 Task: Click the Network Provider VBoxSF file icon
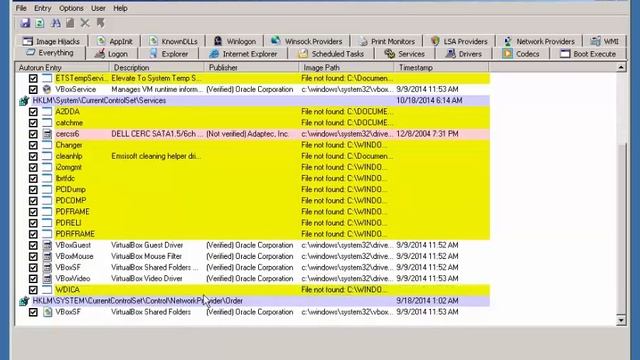tap(47, 312)
